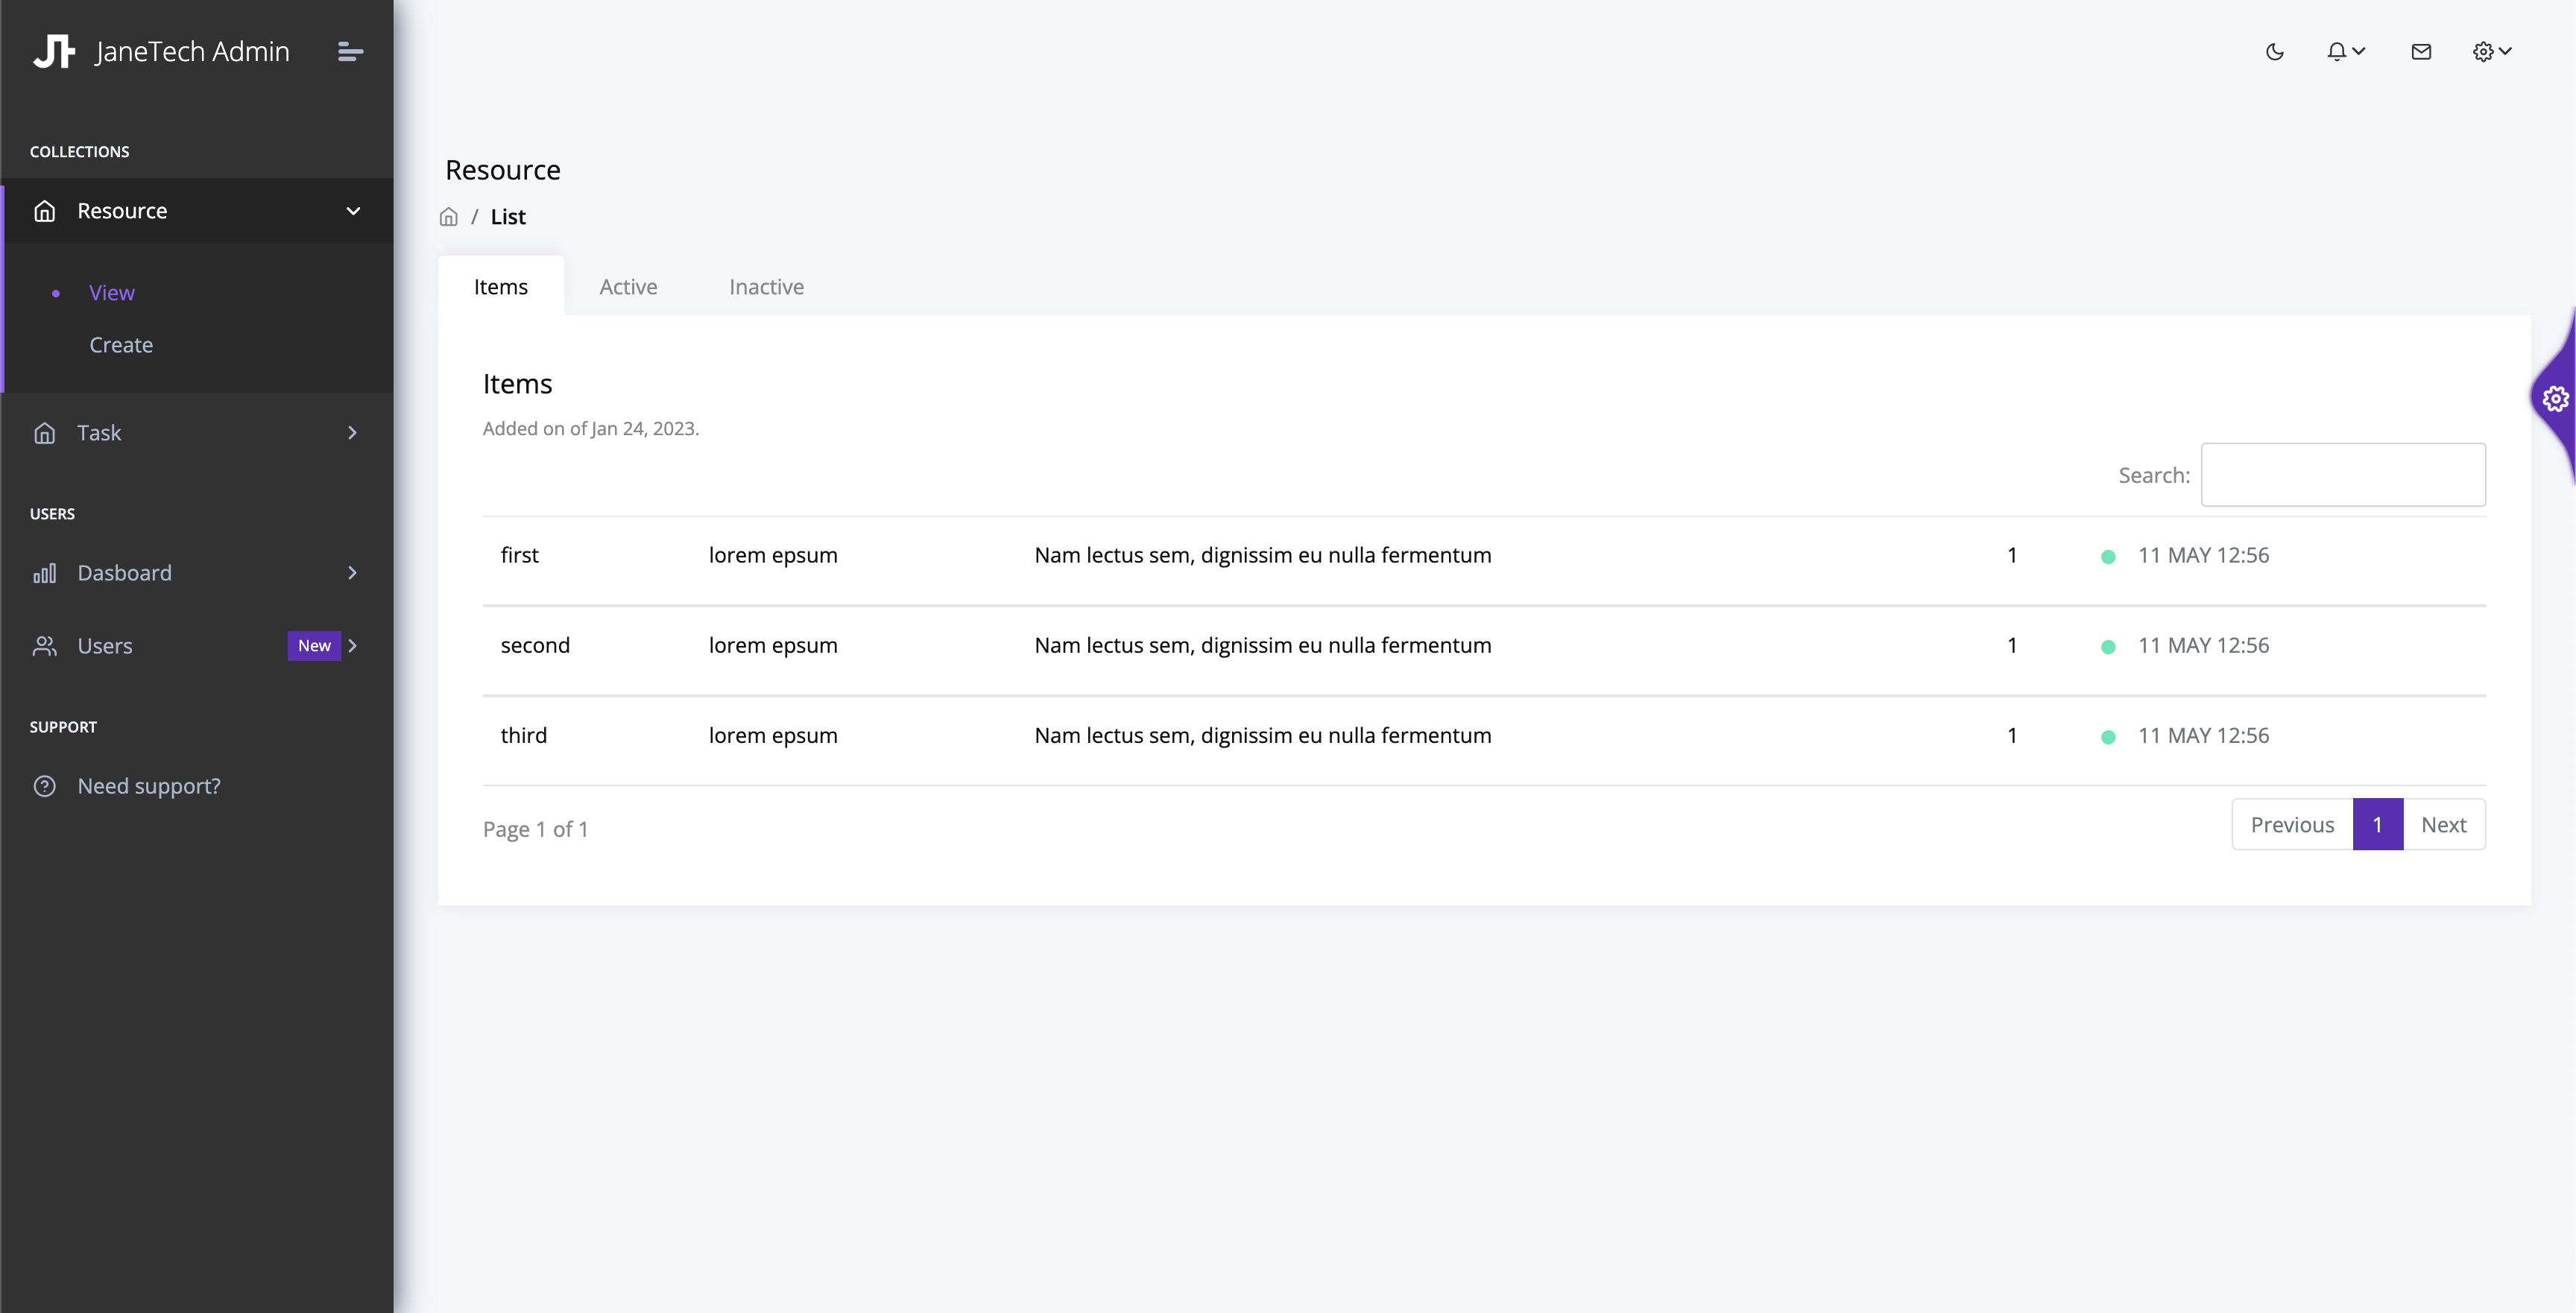This screenshot has height=1313, width=2576.
Task: Open the notifications bell dropdown
Action: click(x=2344, y=52)
